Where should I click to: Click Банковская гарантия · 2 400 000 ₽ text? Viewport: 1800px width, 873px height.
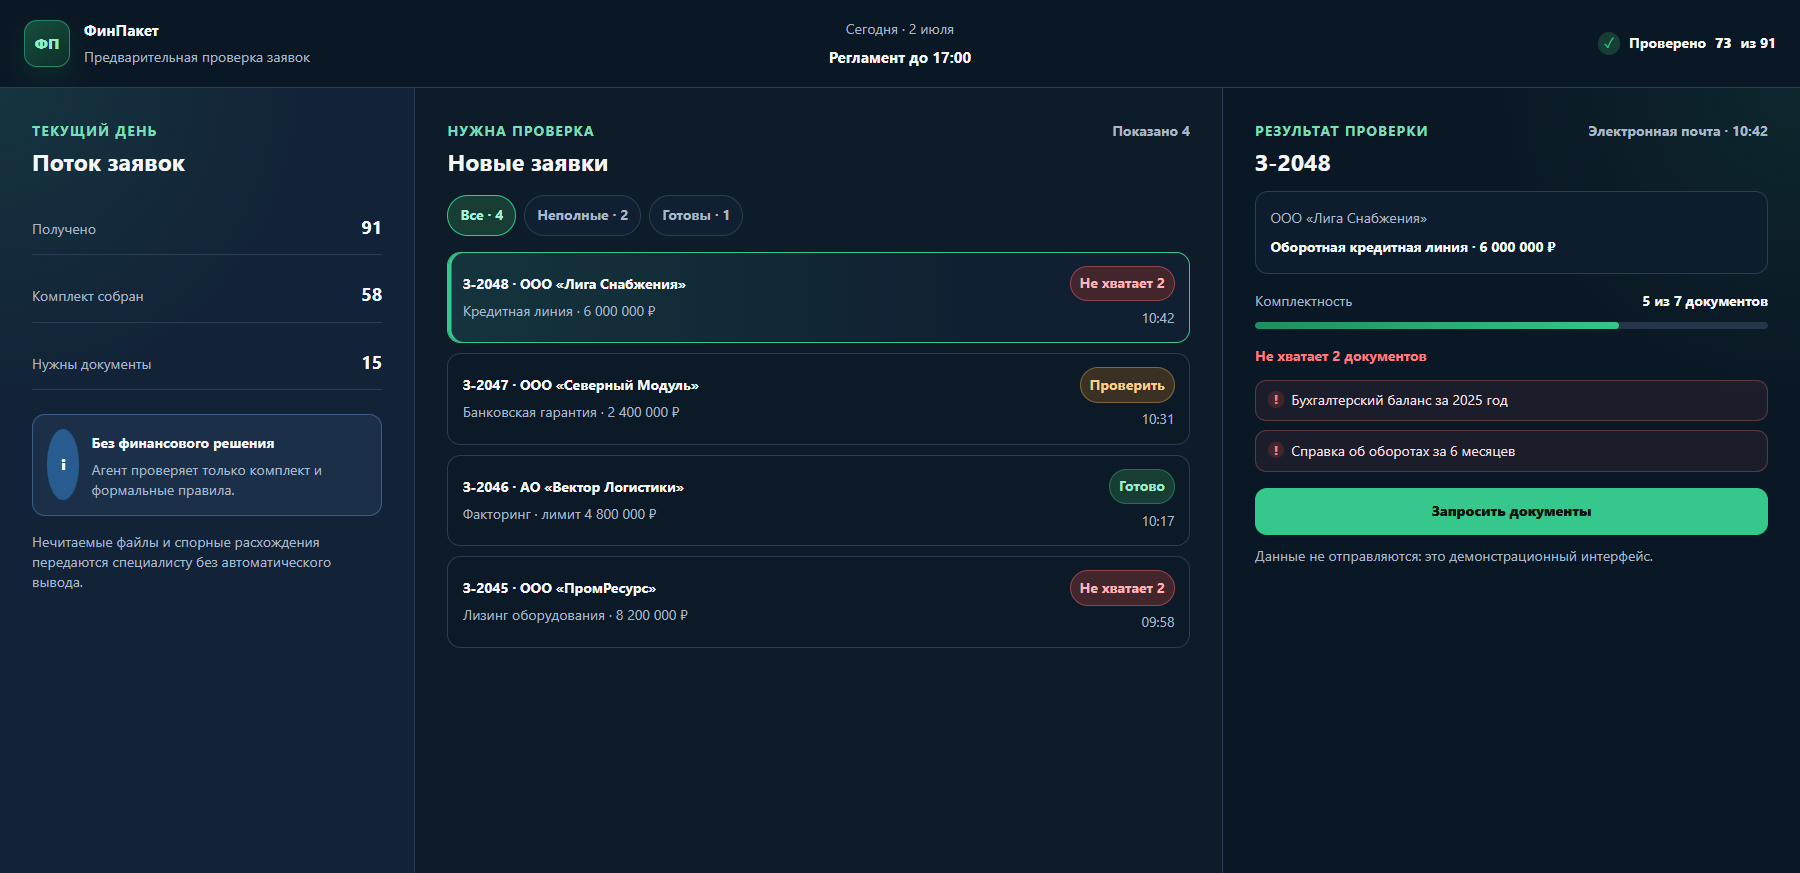(x=571, y=413)
